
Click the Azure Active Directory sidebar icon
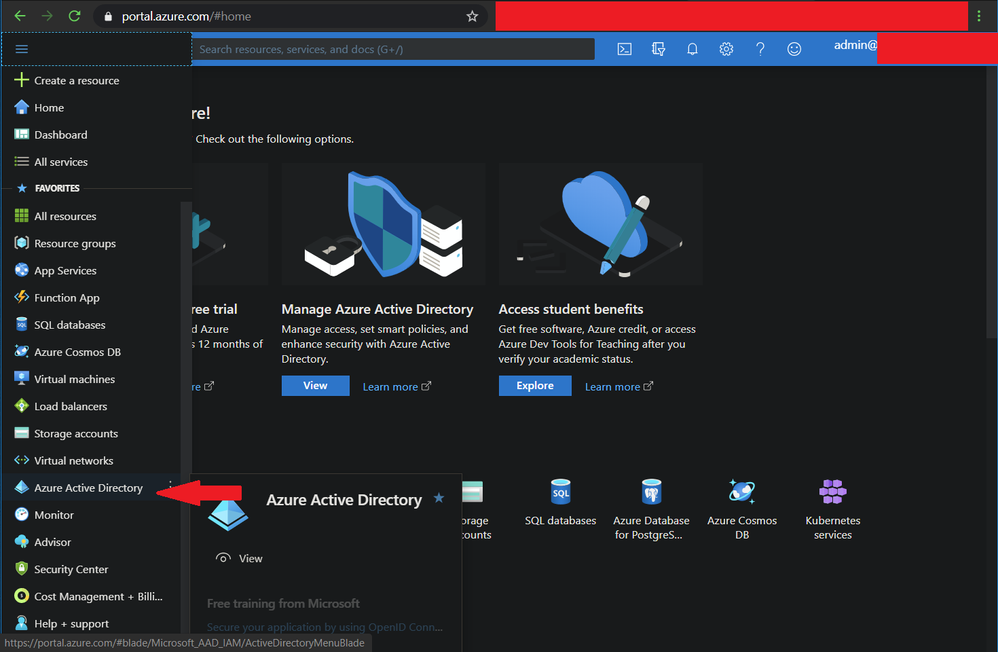22,487
